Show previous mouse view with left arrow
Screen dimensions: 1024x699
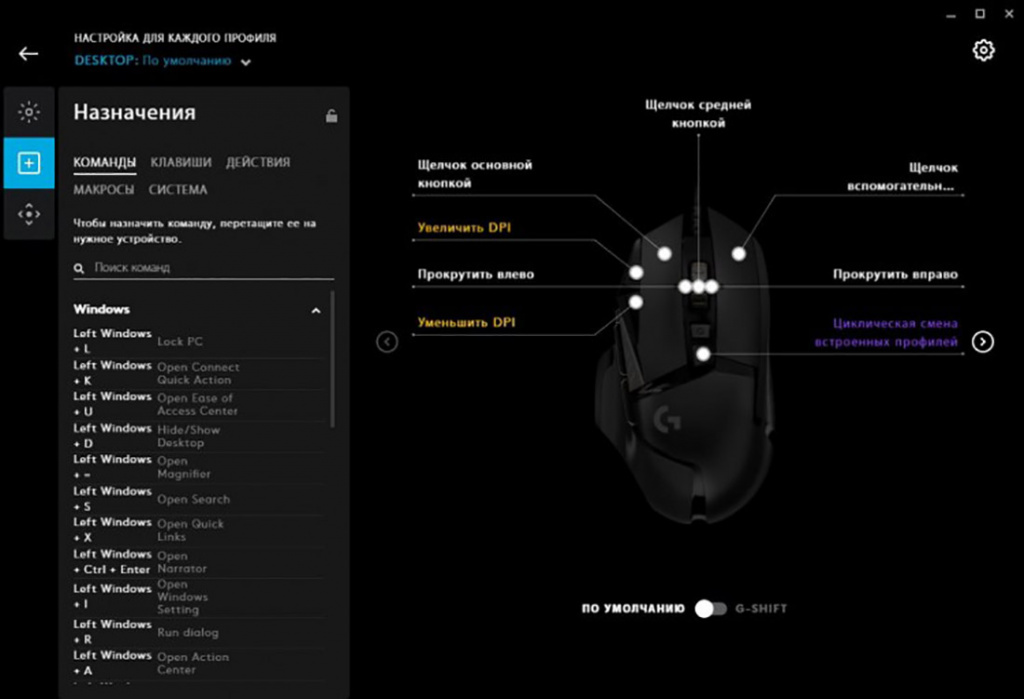tap(387, 342)
